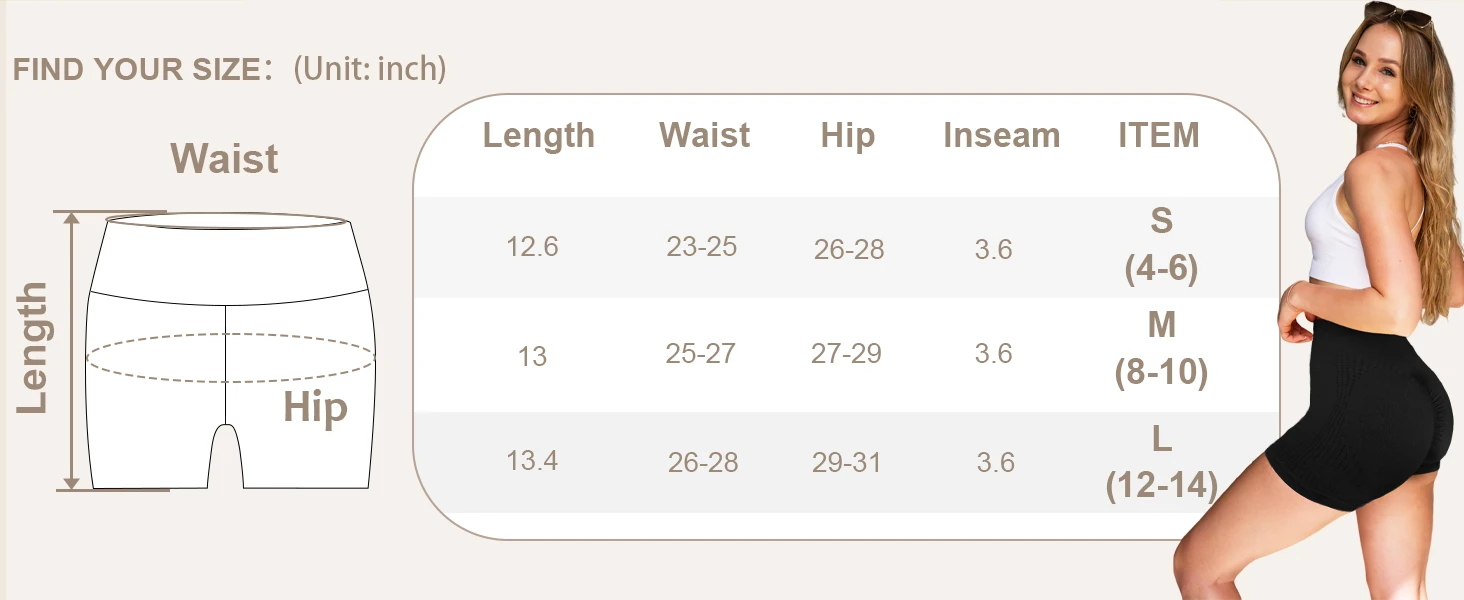The width and height of the screenshot is (1464, 600).
Task: Click the Length column header
Action: click(539, 136)
